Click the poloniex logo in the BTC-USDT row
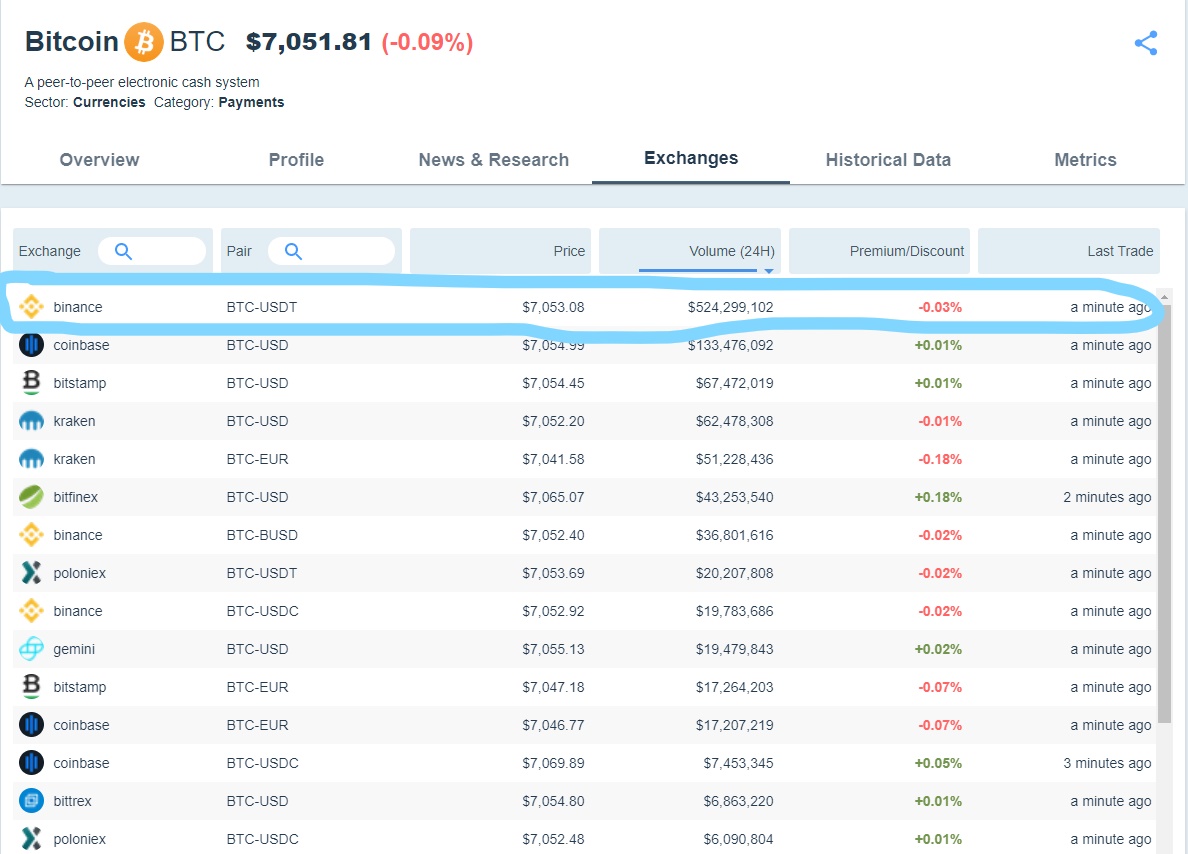The image size is (1188, 854). tap(31, 573)
